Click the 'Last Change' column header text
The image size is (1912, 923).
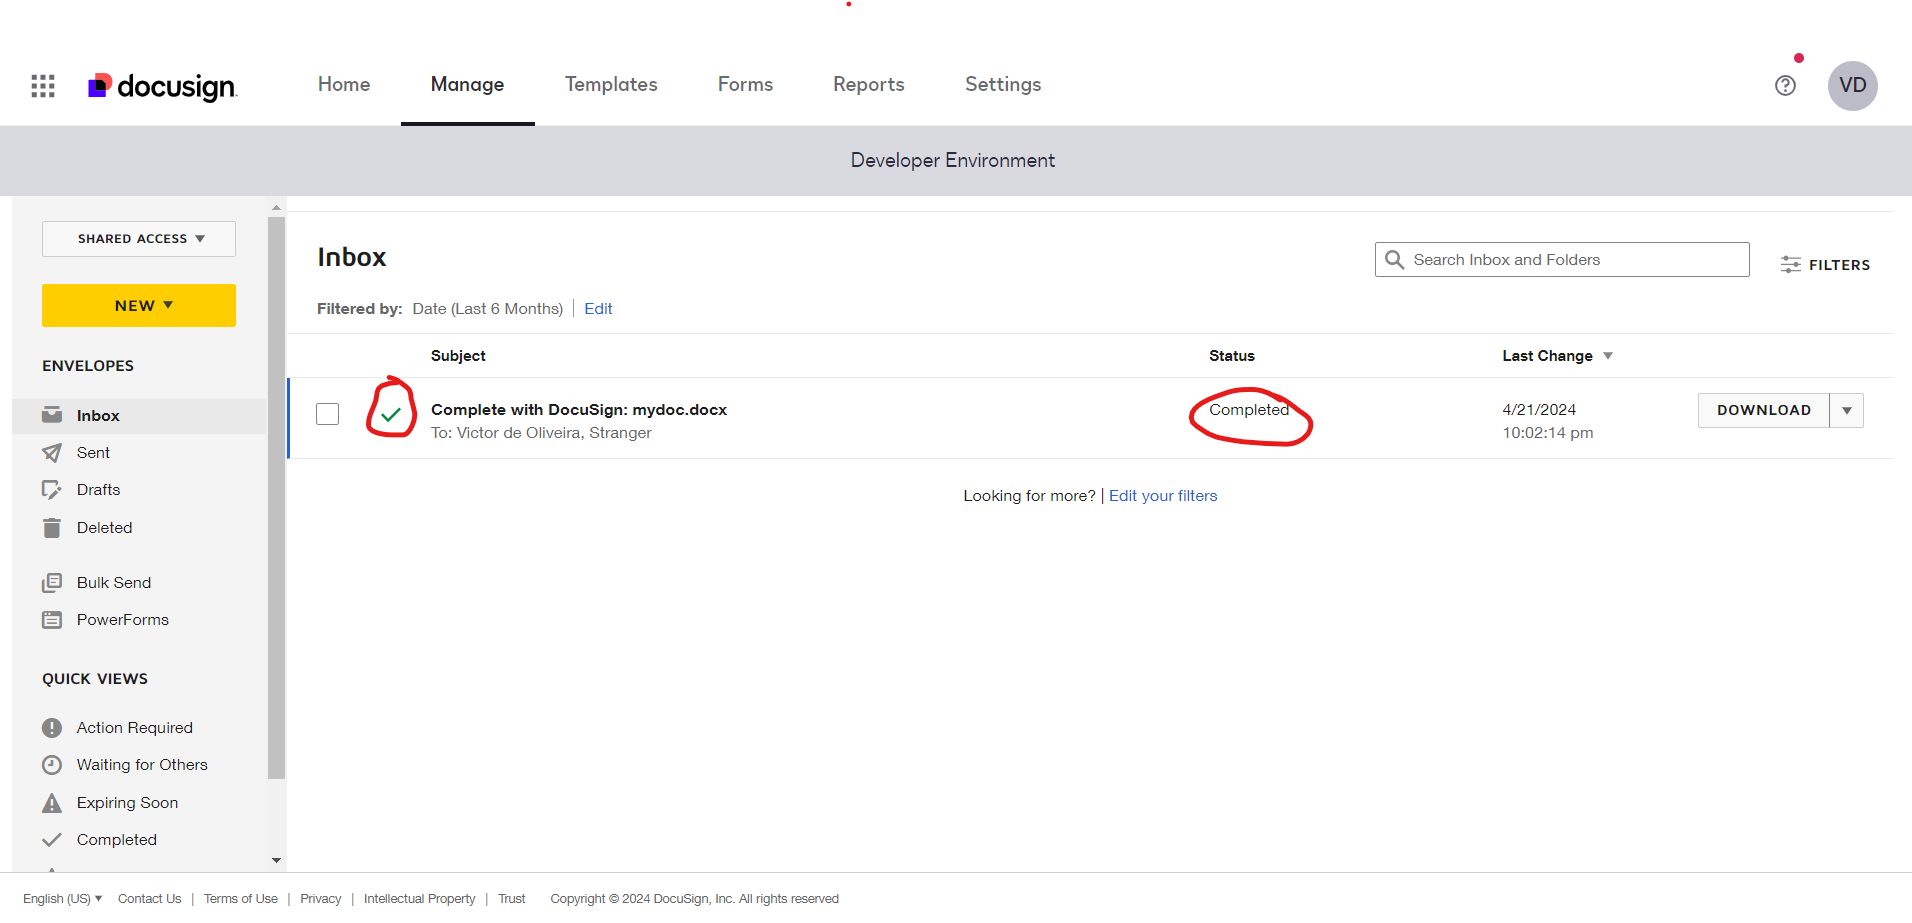[1547, 356]
